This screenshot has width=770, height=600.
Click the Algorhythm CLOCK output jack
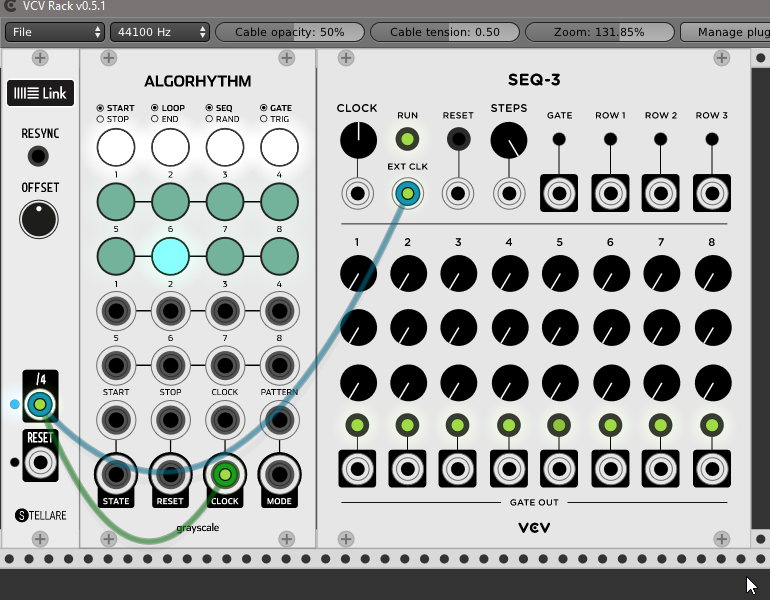click(x=225, y=474)
